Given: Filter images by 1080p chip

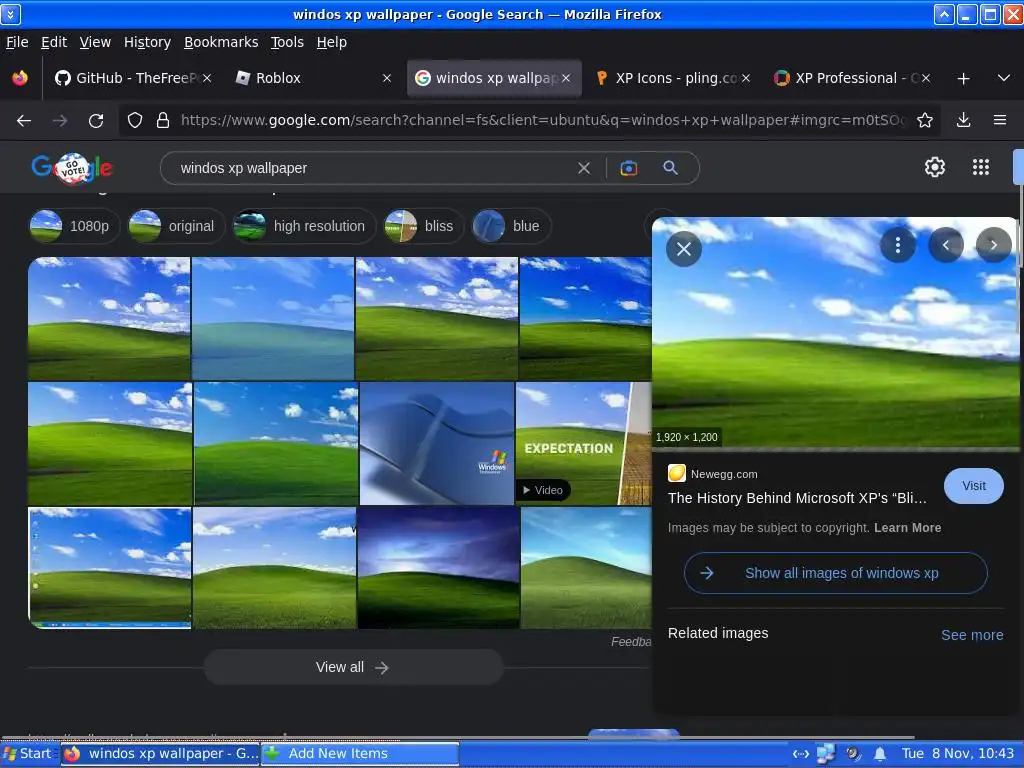Looking at the screenshot, I should pyautogui.click(x=74, y=226).
